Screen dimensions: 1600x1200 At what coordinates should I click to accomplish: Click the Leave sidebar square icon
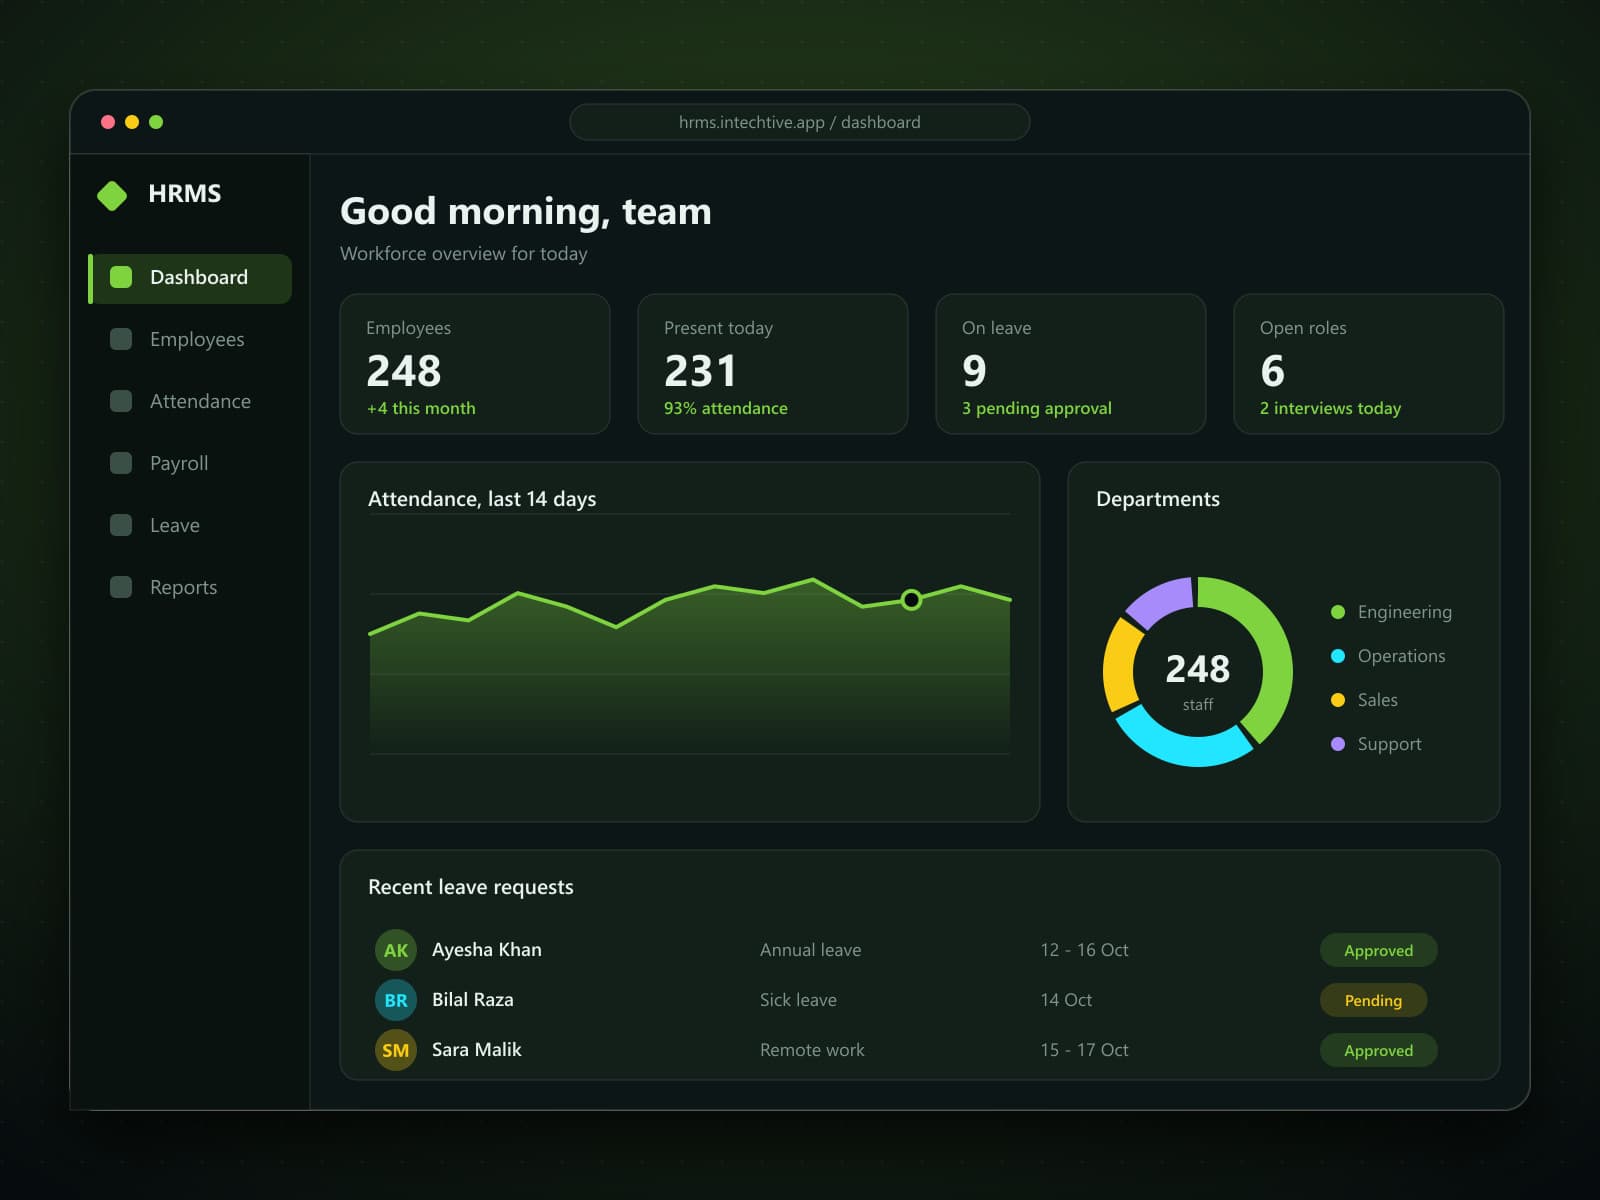(121, 525)
